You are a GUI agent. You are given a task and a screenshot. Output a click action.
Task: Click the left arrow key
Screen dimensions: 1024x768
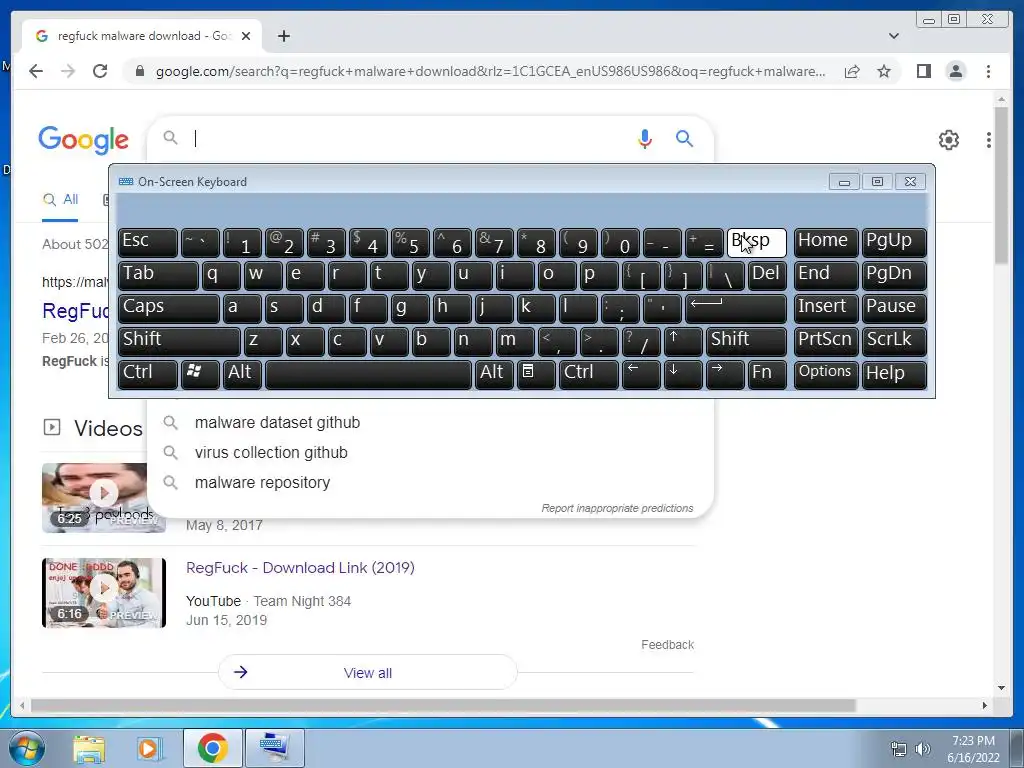click(641, 374)
